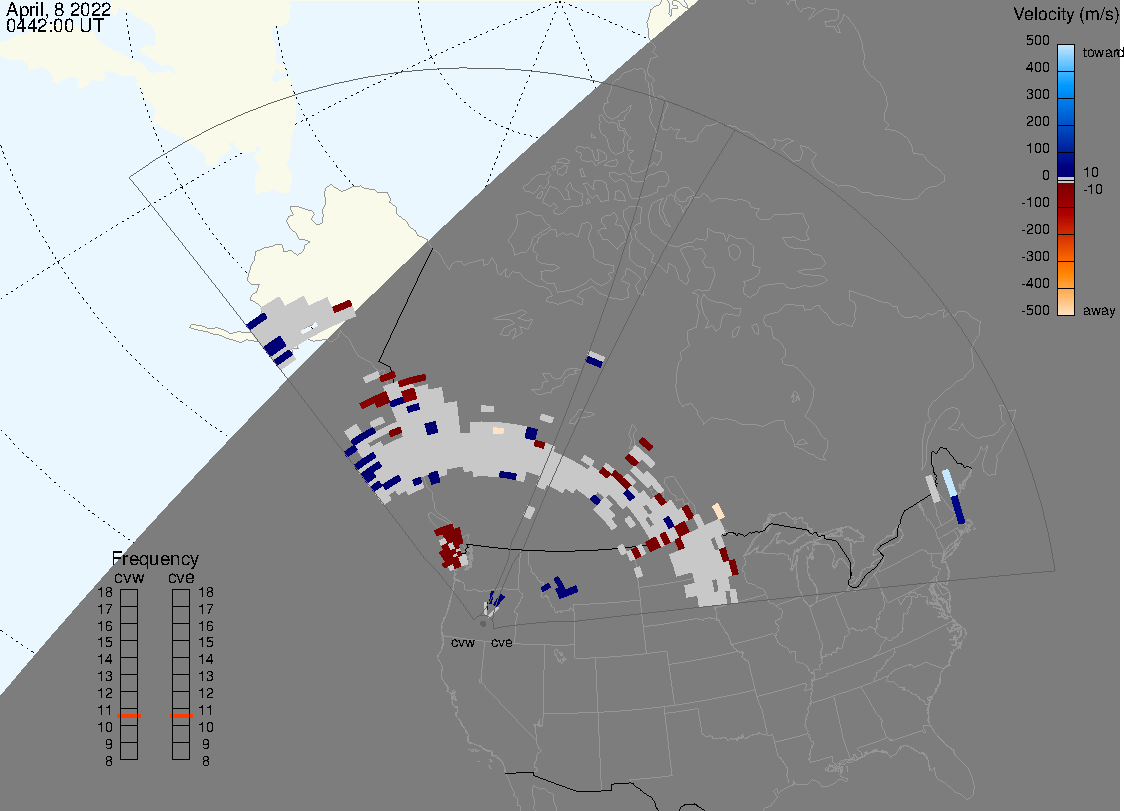Click the cve radar station label on the map
The width and height of the screenshot is (1124, 811).
502,642
